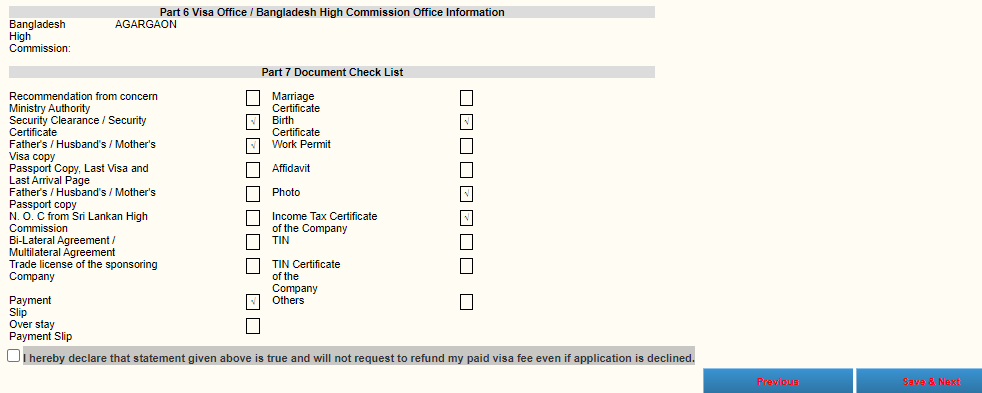Tick the Recommendation from concern Ministry Authority checkbox
The image size is (982, 393).
coord(253,98)
